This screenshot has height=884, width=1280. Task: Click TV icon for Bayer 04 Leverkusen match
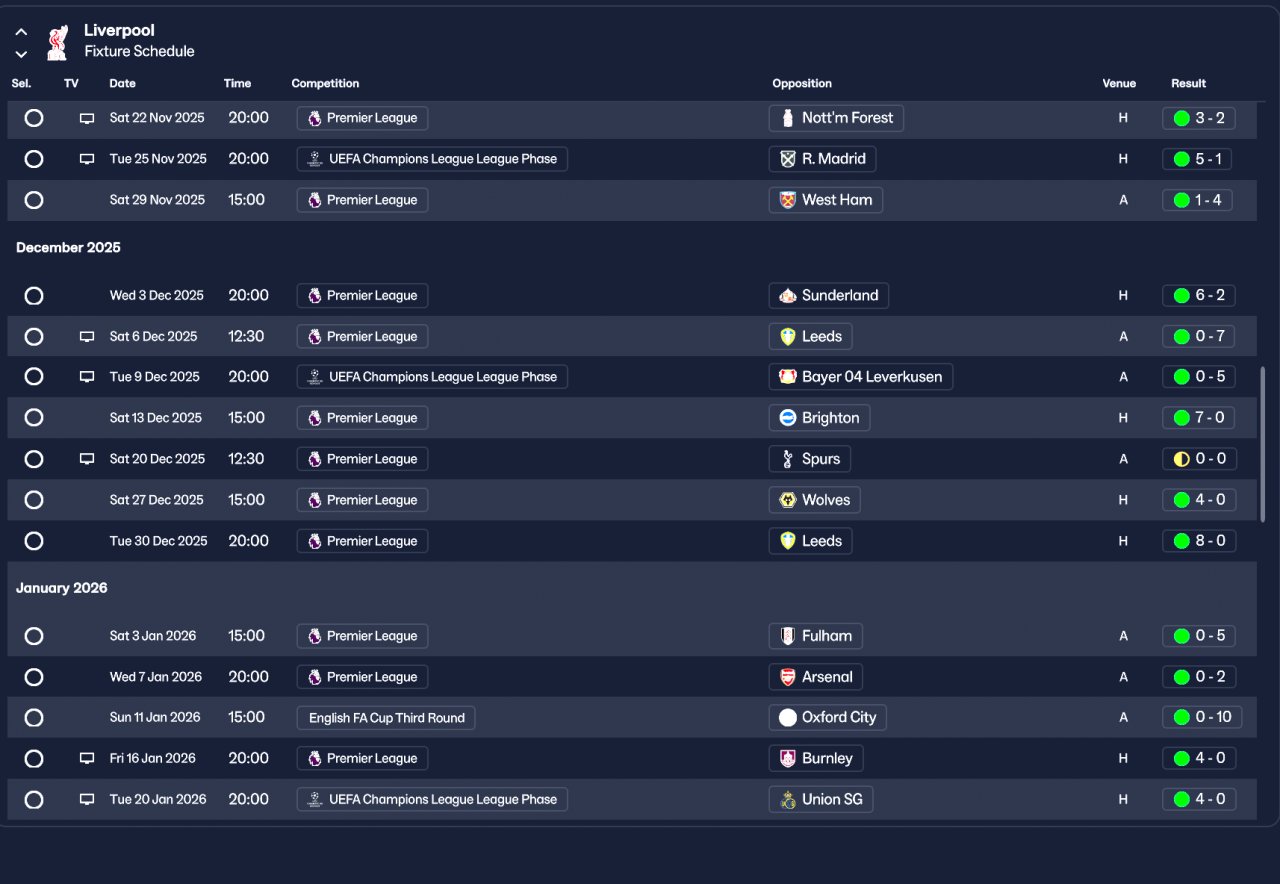point(87,377)
